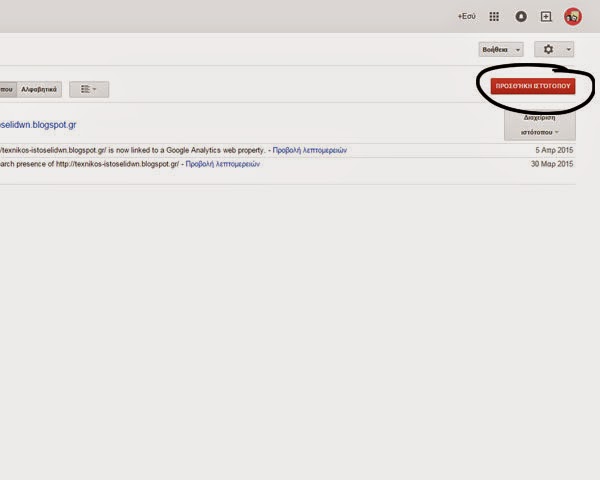Select the search presence message text
The height and width of the screenshot is (480, 600).
click(x=90, y=164)
